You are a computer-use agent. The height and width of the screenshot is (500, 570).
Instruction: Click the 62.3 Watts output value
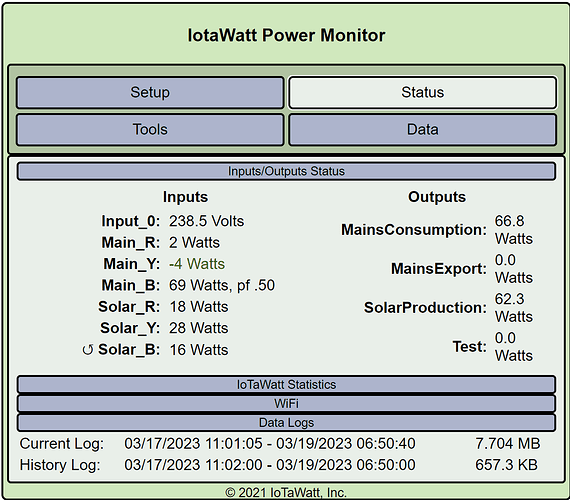coord(514,308)
